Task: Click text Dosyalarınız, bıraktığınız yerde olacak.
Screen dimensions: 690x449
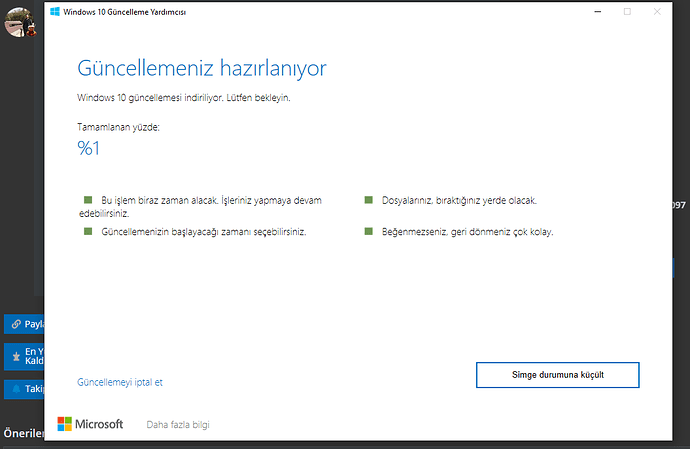Action: tap(459, 201)
